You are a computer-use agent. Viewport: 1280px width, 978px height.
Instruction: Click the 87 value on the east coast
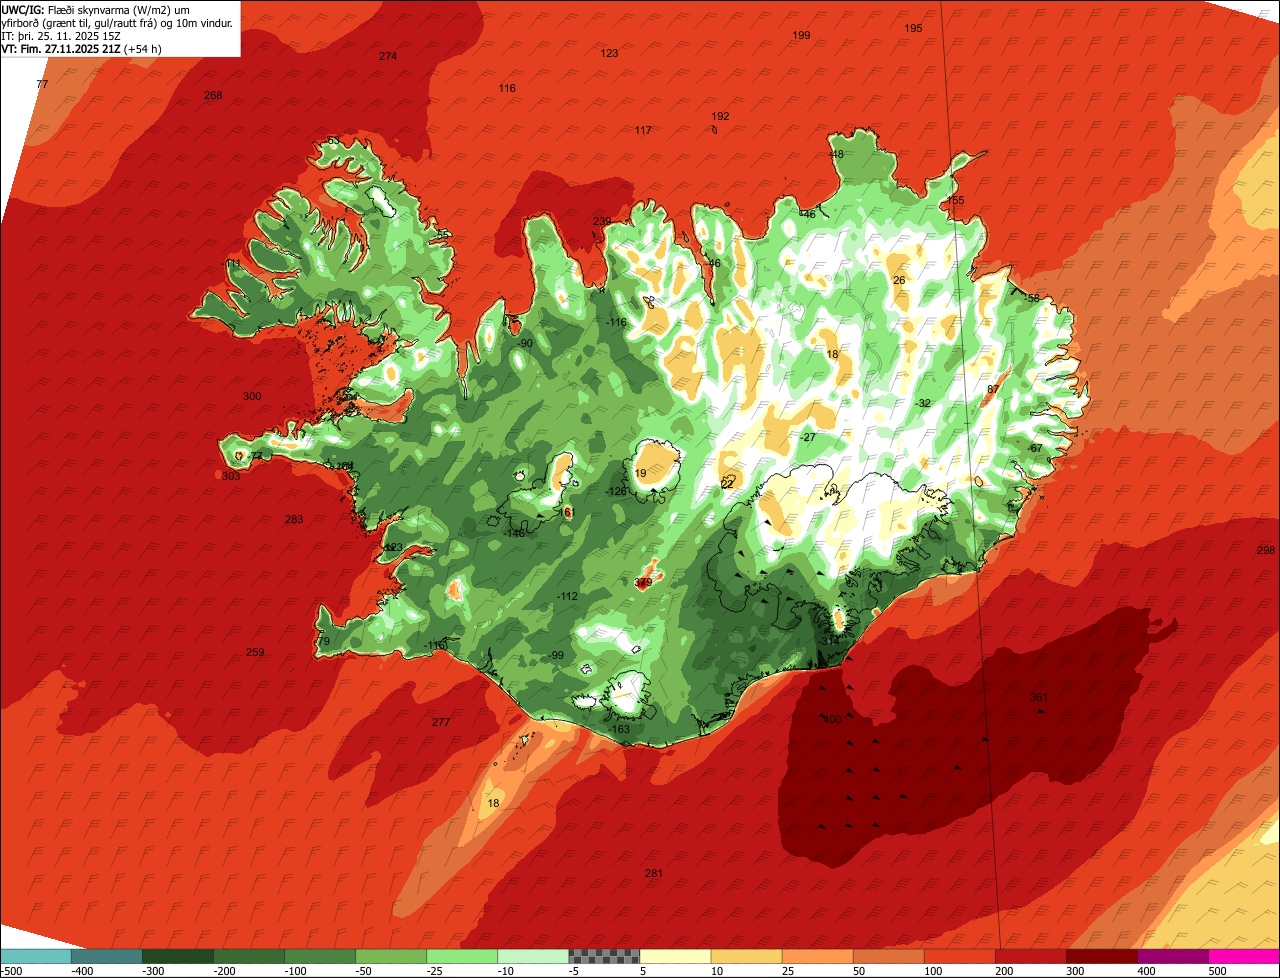[993, 389]
